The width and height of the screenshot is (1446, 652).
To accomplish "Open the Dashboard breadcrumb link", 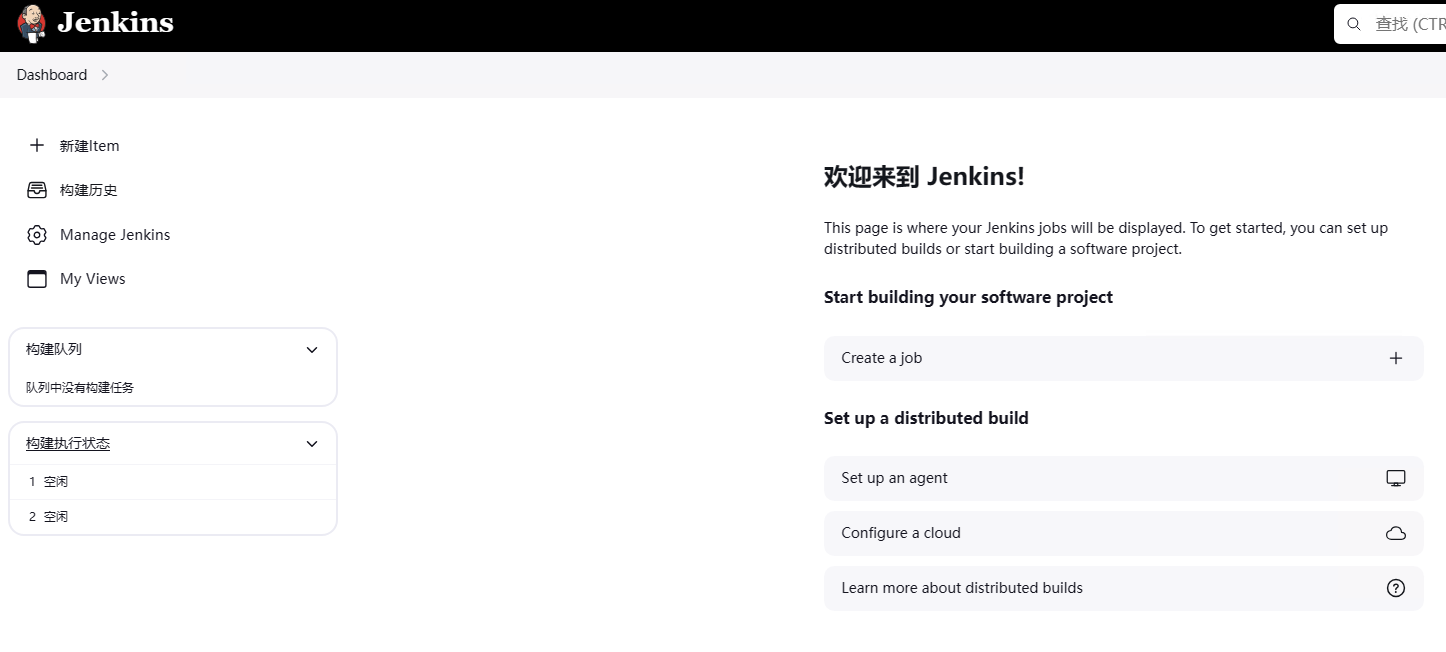I will pyautogui.click(x=52, y=75).
